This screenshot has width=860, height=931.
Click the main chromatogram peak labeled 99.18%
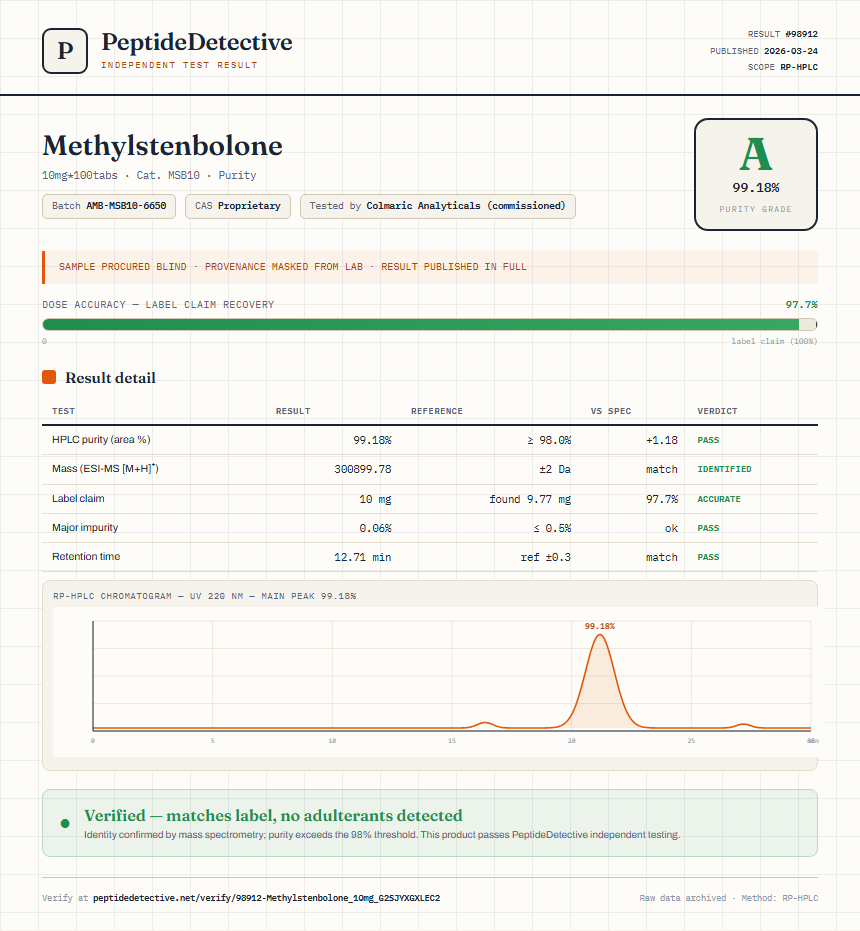pyautogui.click(x=600, y=680)
